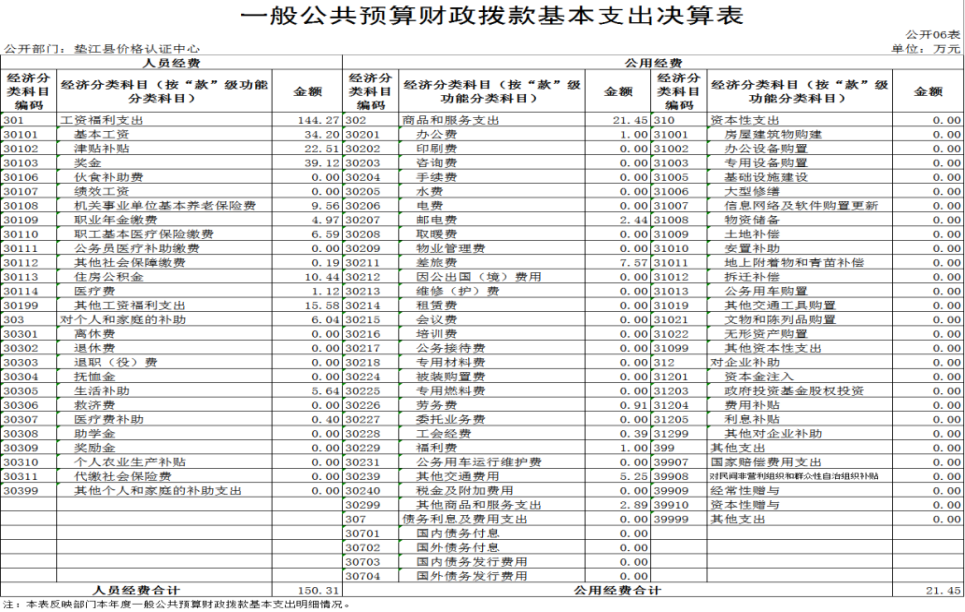Click the 公务用车购置 label

[766, 291]
